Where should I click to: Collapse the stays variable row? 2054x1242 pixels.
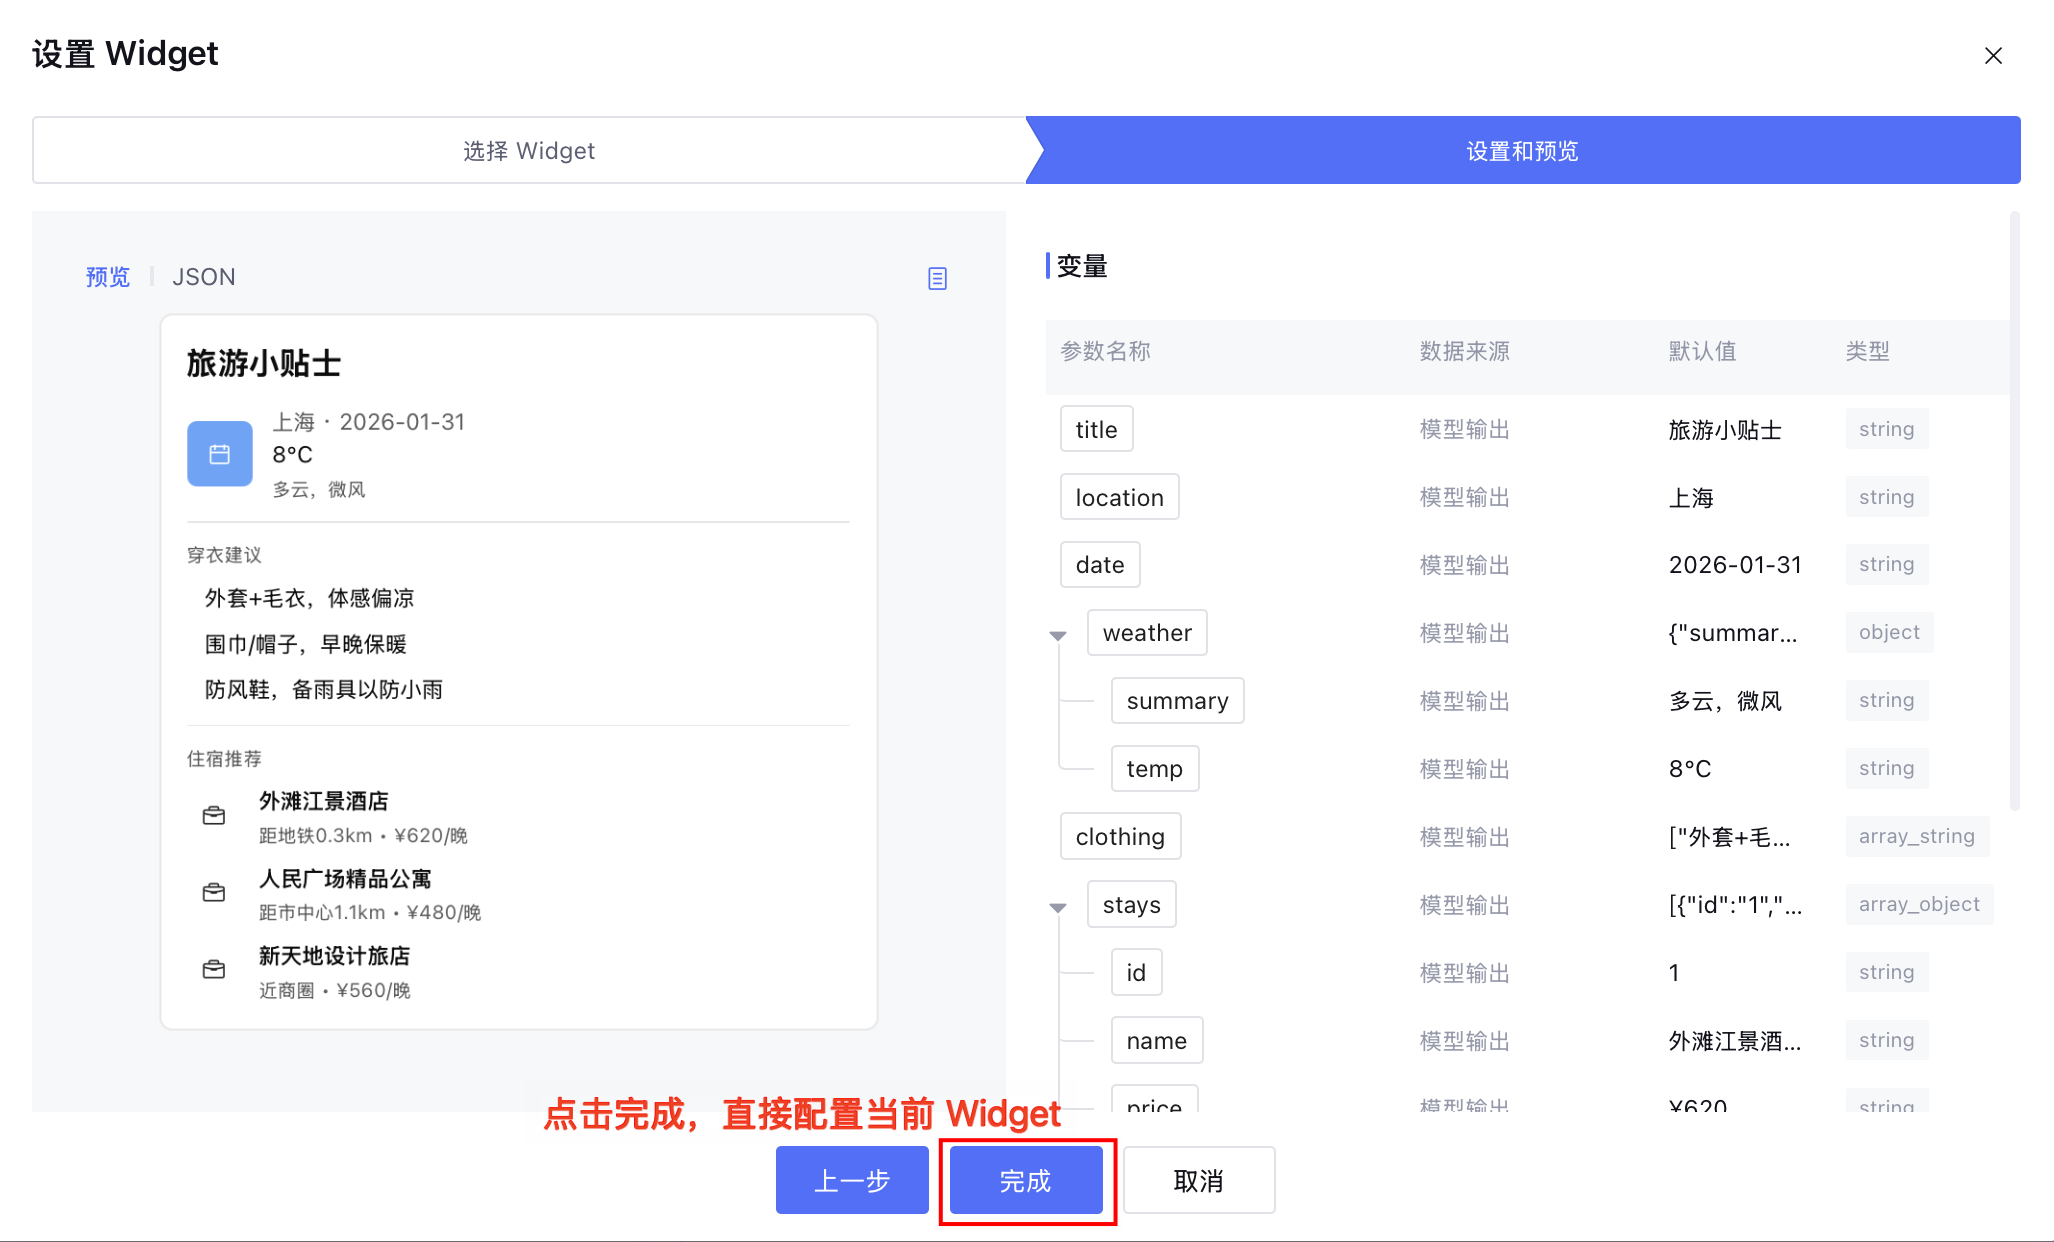pyautogui.click(x=1058, y=907)
